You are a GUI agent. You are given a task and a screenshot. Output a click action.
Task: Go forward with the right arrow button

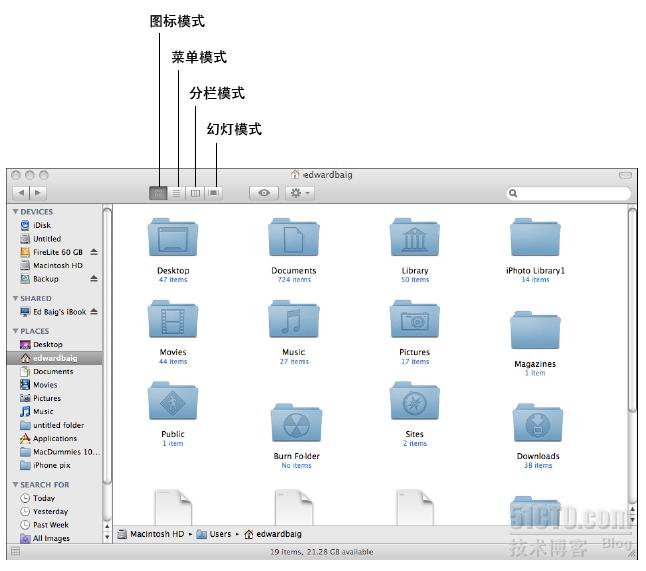pyautogui.click(x=38, y=193)
